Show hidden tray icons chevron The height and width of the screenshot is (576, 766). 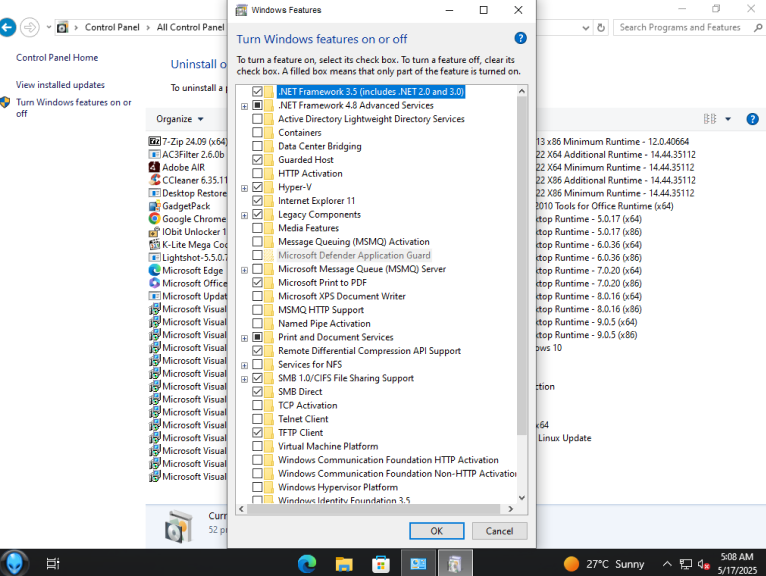[x=667, y=564]
